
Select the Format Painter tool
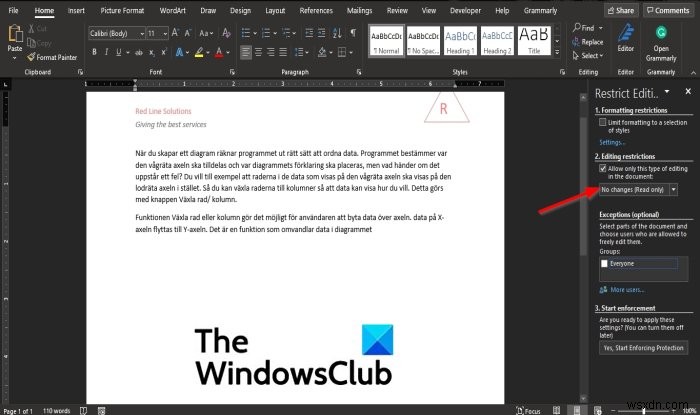(52, 57)
